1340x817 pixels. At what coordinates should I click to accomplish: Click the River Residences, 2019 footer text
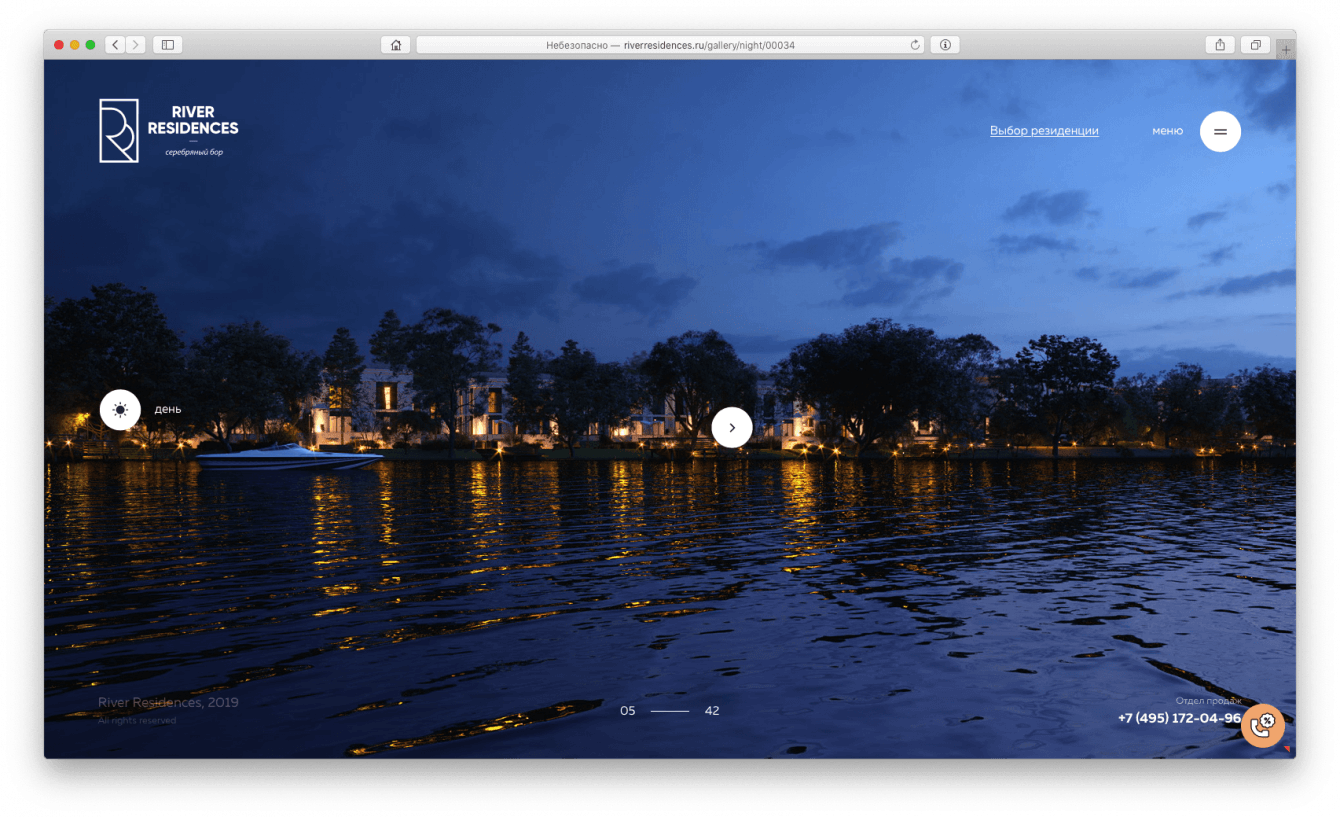coord(168,703)
